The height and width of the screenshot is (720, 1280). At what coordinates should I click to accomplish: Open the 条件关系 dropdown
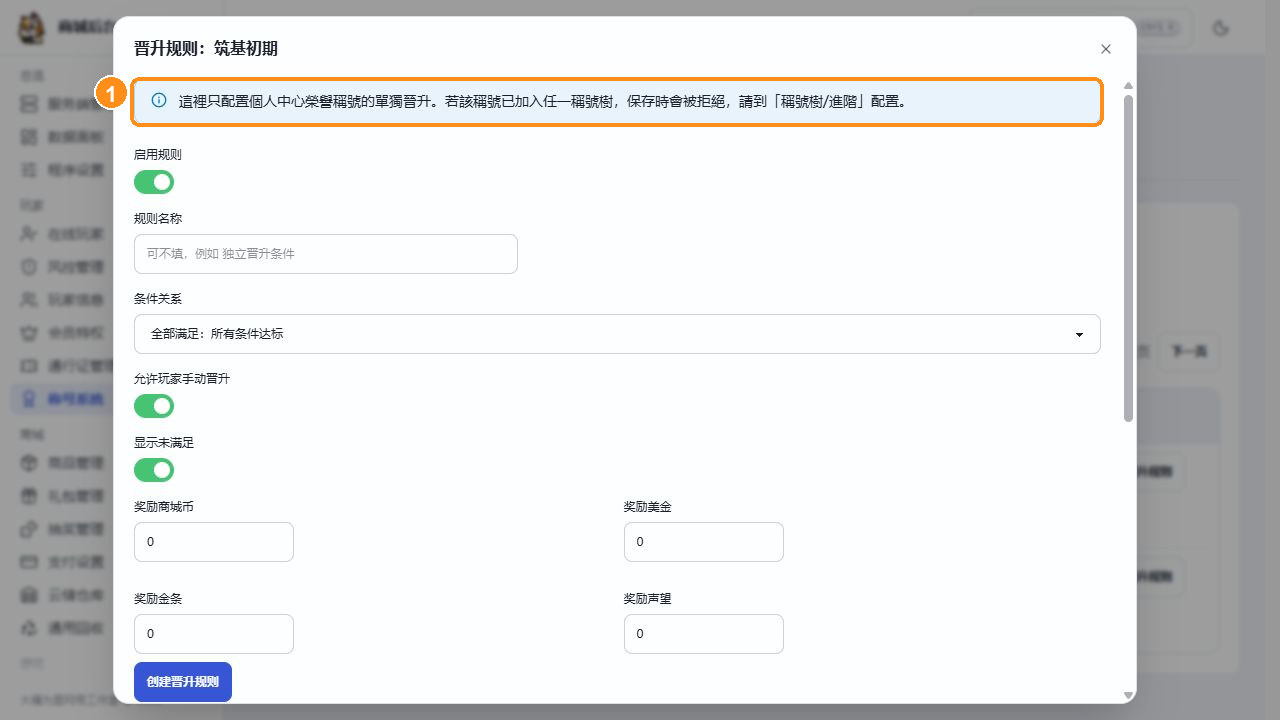coord(617,334)
